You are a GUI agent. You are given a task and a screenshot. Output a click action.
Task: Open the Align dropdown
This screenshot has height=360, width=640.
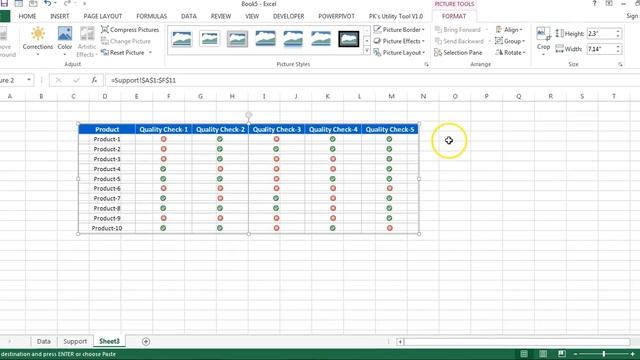[509, 30]
